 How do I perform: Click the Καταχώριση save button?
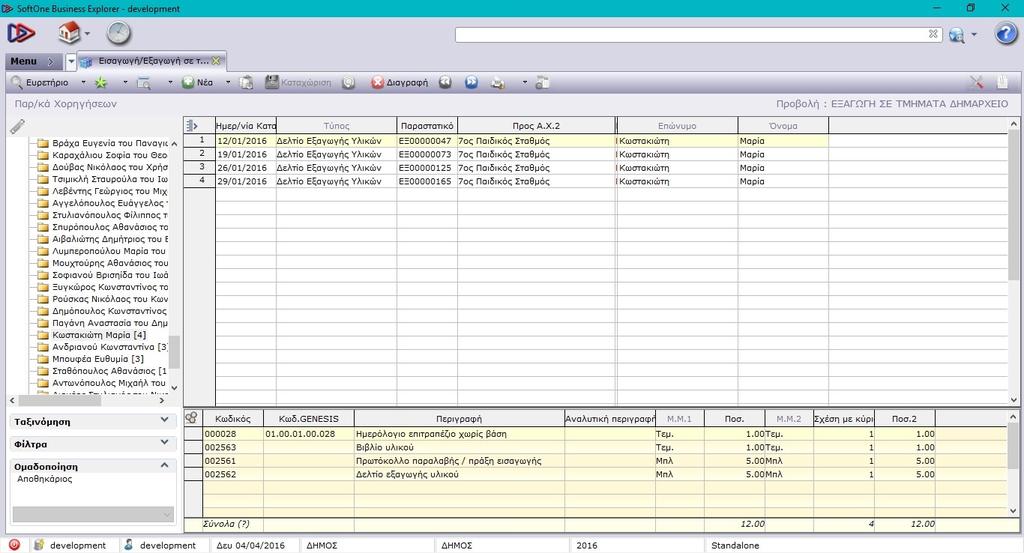pos(298,83)
